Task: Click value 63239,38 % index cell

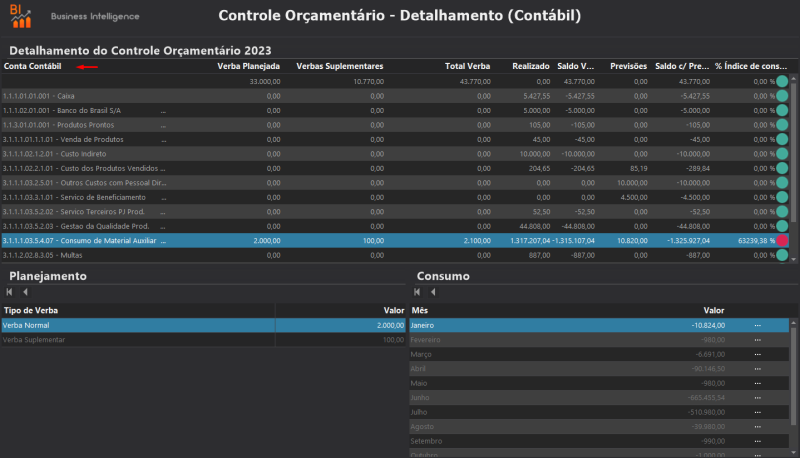Action: click(x=756, y=241)
